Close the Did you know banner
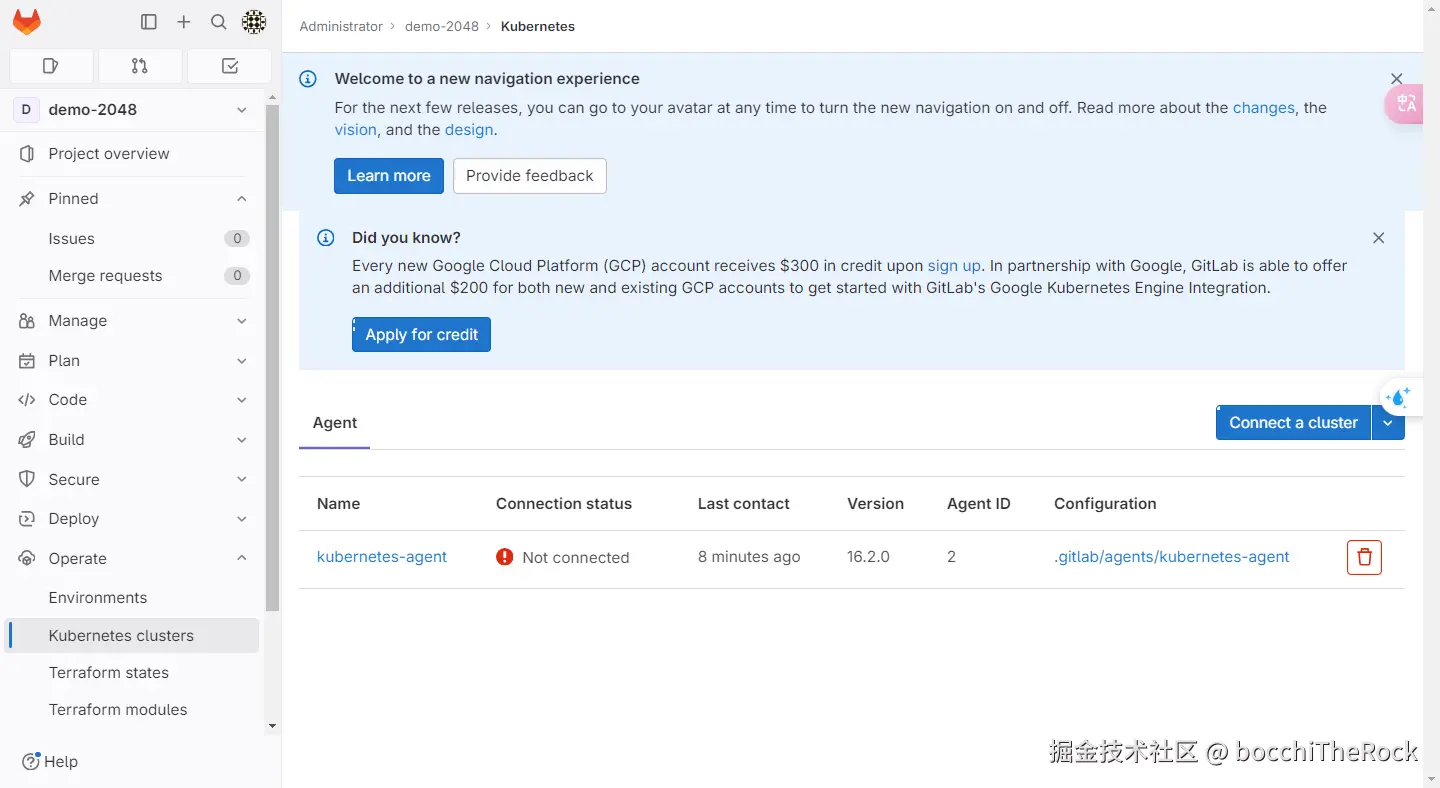The image size is (1440, 788). (1378, 238)
